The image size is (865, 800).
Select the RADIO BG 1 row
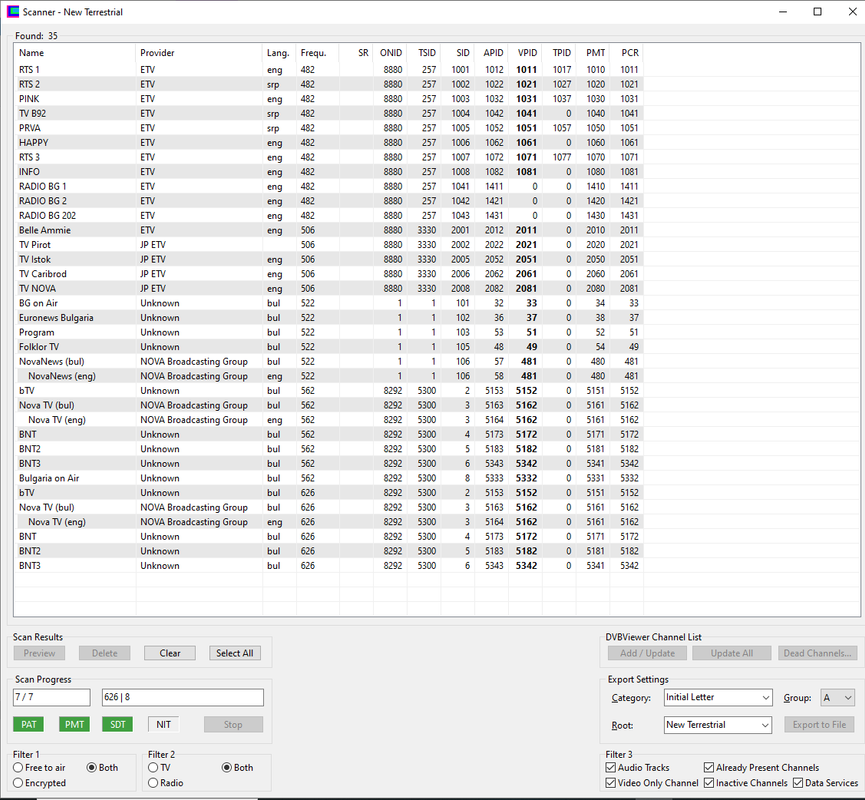pyautogui.click(x=329, y=186)
